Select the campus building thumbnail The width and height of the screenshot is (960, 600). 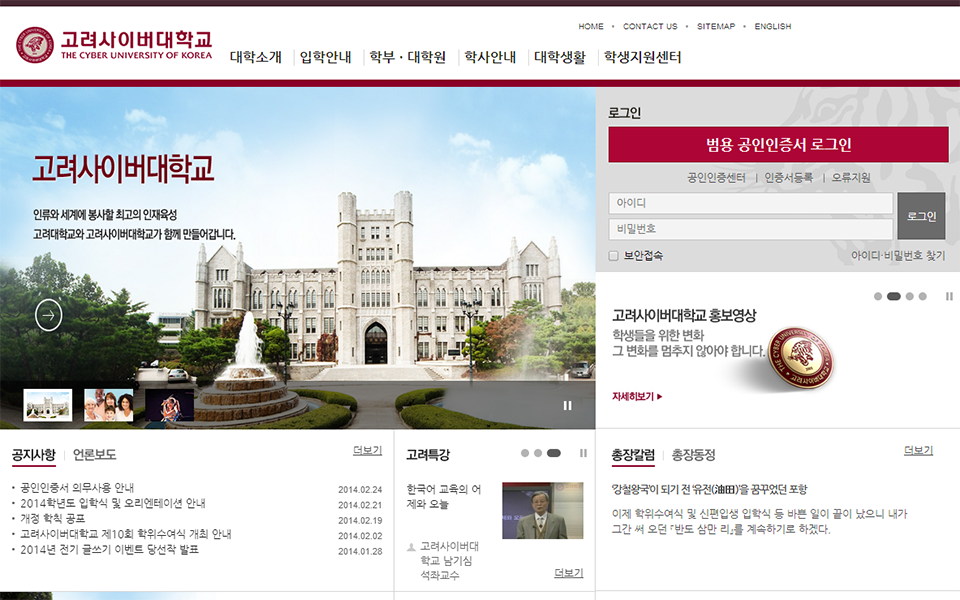coord(48,405)
